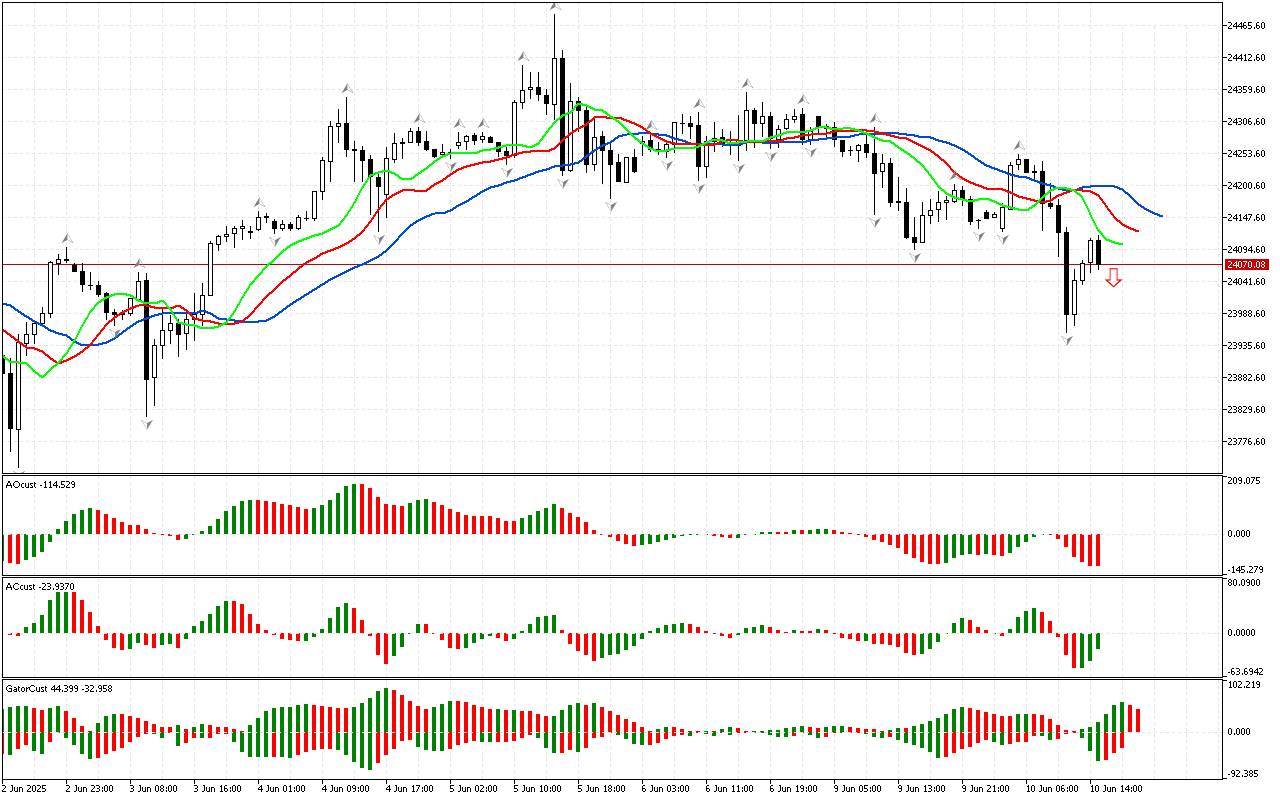Click the AOcust indicator label
Screen dimensions: 1280x800
40,485
